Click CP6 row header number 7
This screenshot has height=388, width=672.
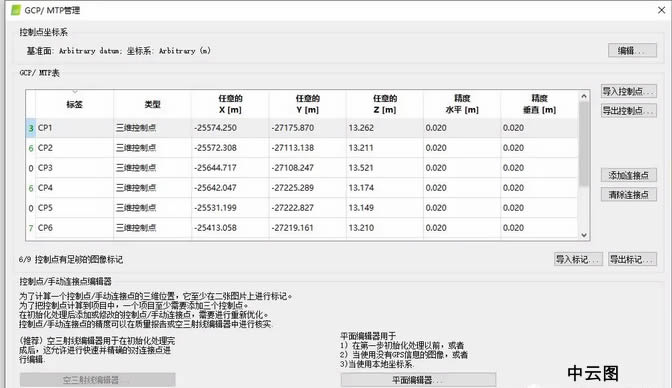pos(31,228)
